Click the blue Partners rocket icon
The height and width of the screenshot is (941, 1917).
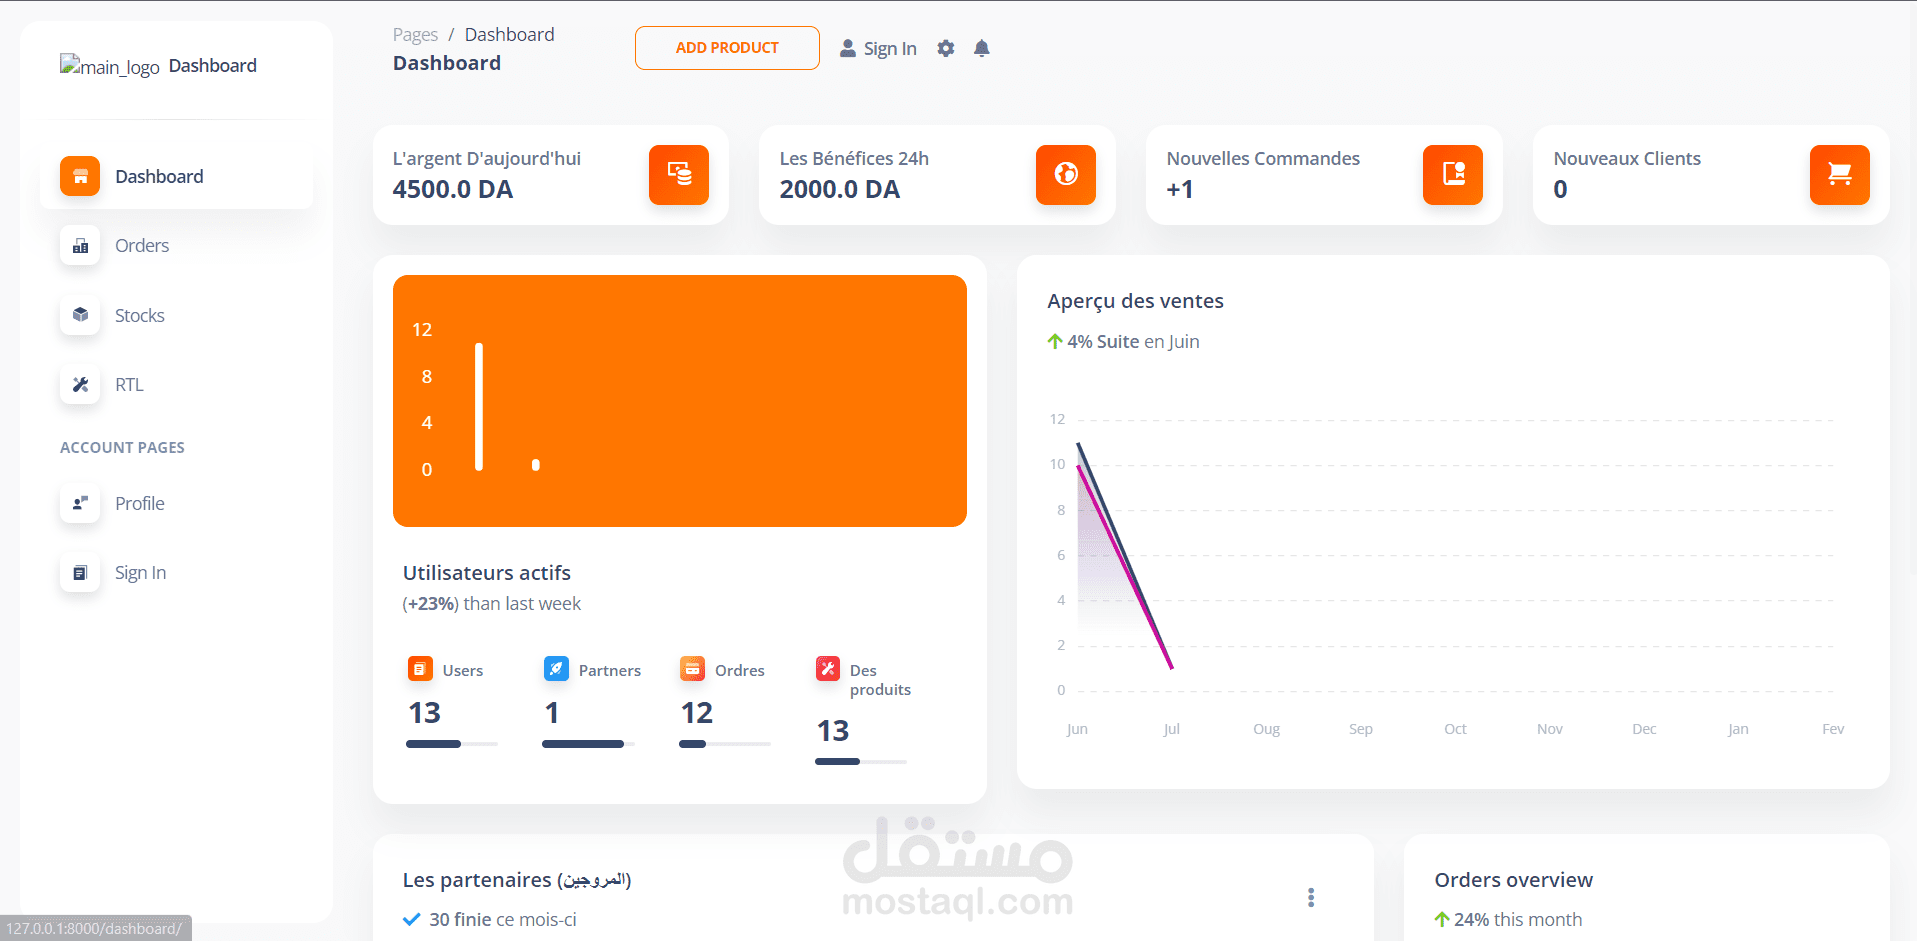click(x=556, y=669)
